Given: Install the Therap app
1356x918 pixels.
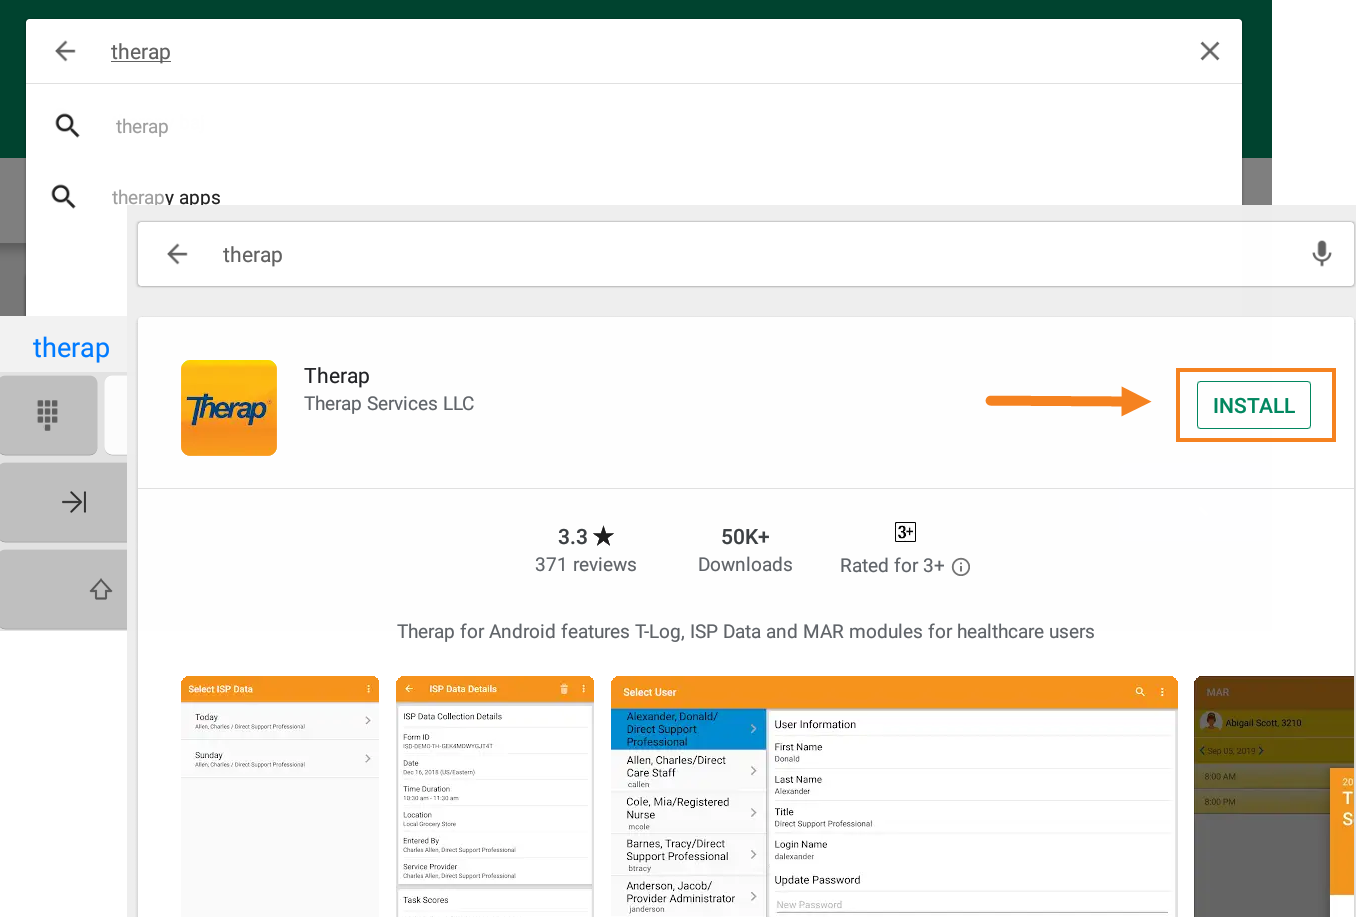Looking at the screenshot, I should (x=1254, y=405).
